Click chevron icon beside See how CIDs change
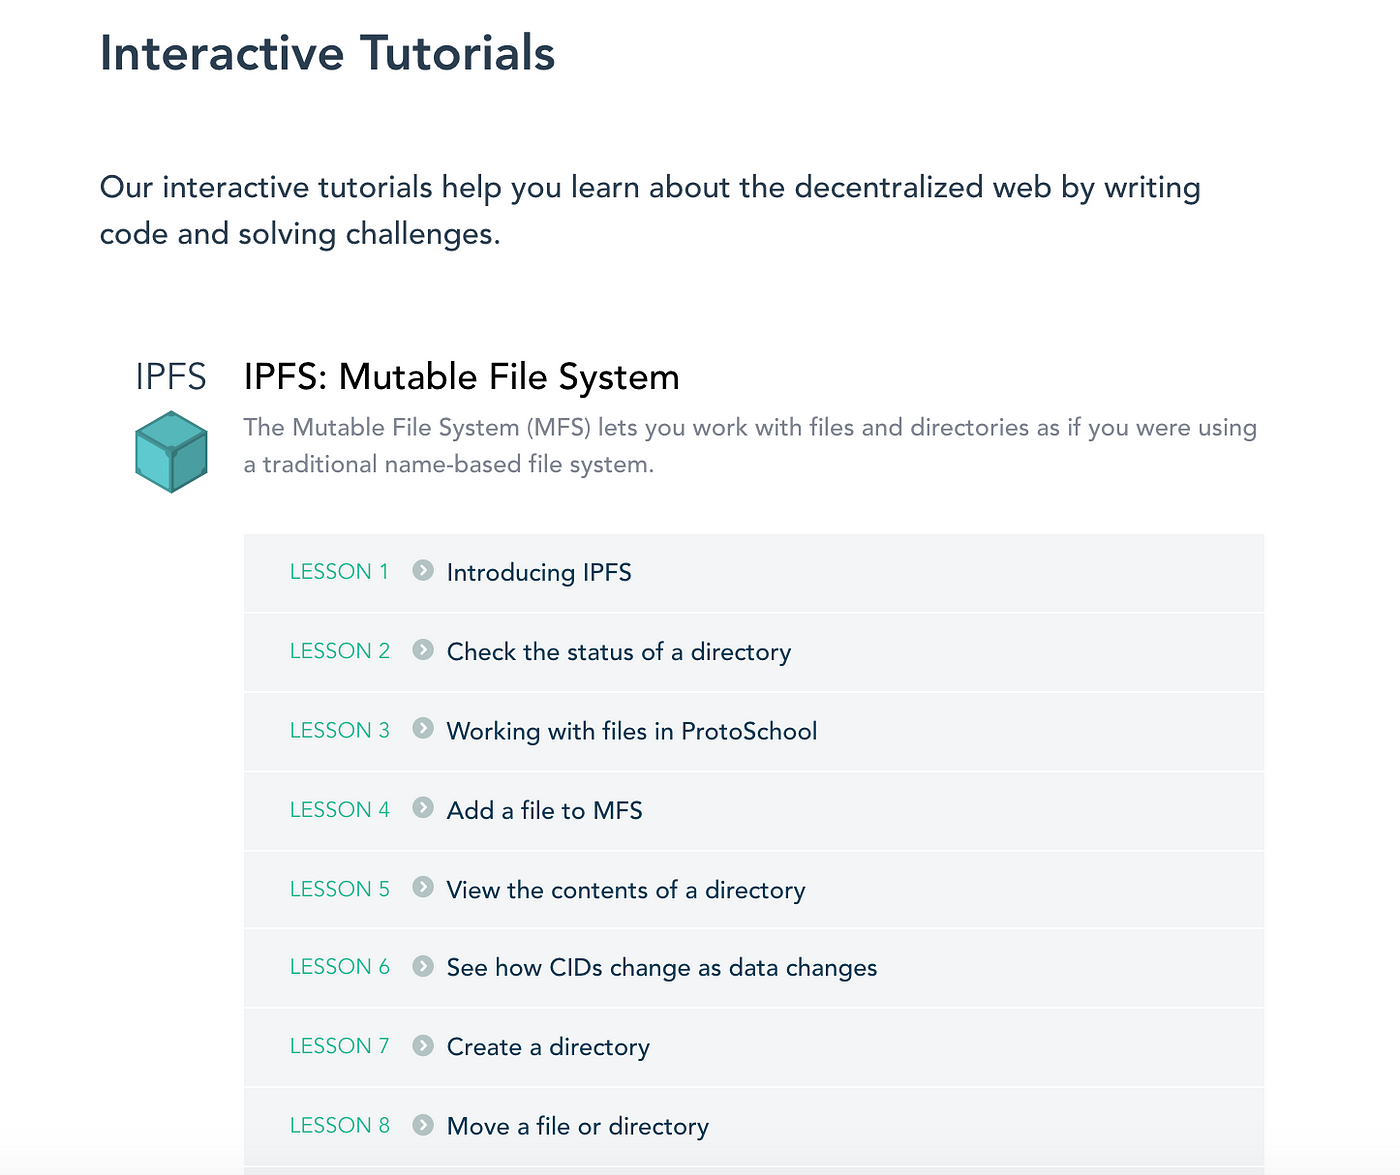This screenshot has height=1175, width=1400. (x=423, y=966)
